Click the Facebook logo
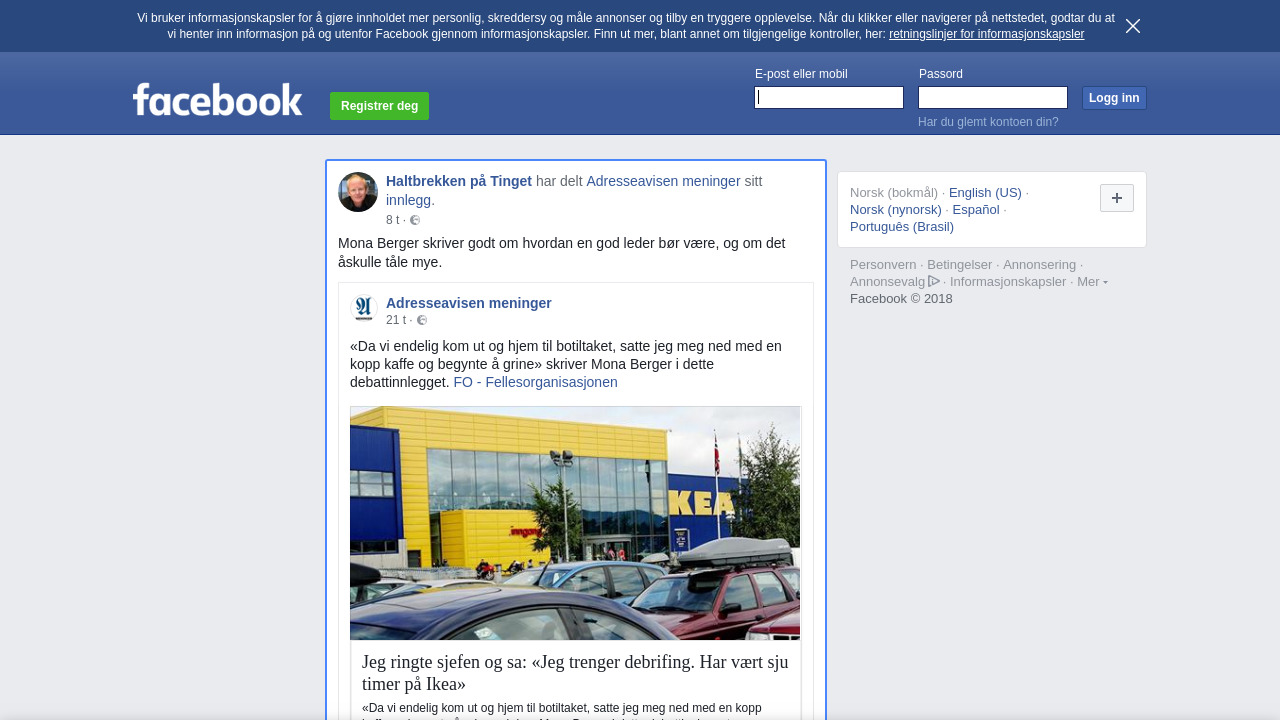 (218, 99)
